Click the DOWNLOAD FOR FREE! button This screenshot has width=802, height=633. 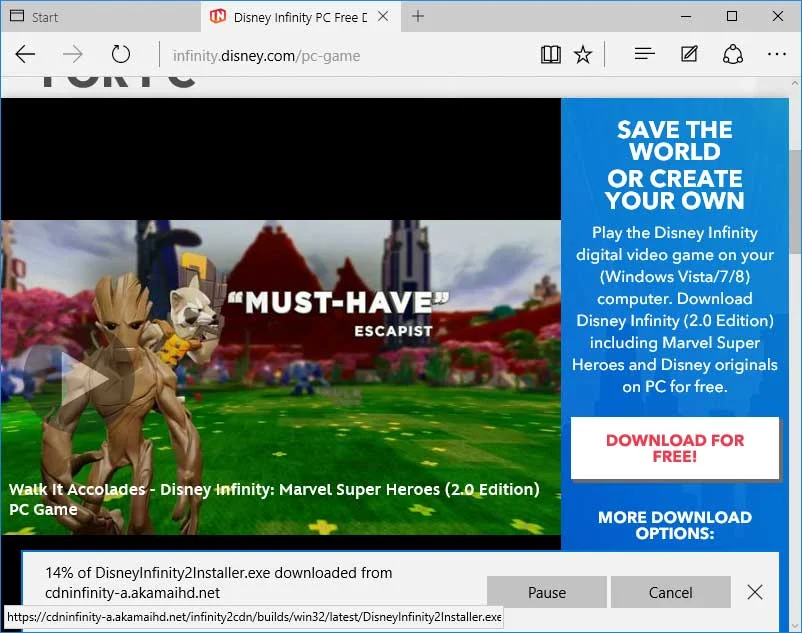[x=675, y=448]
